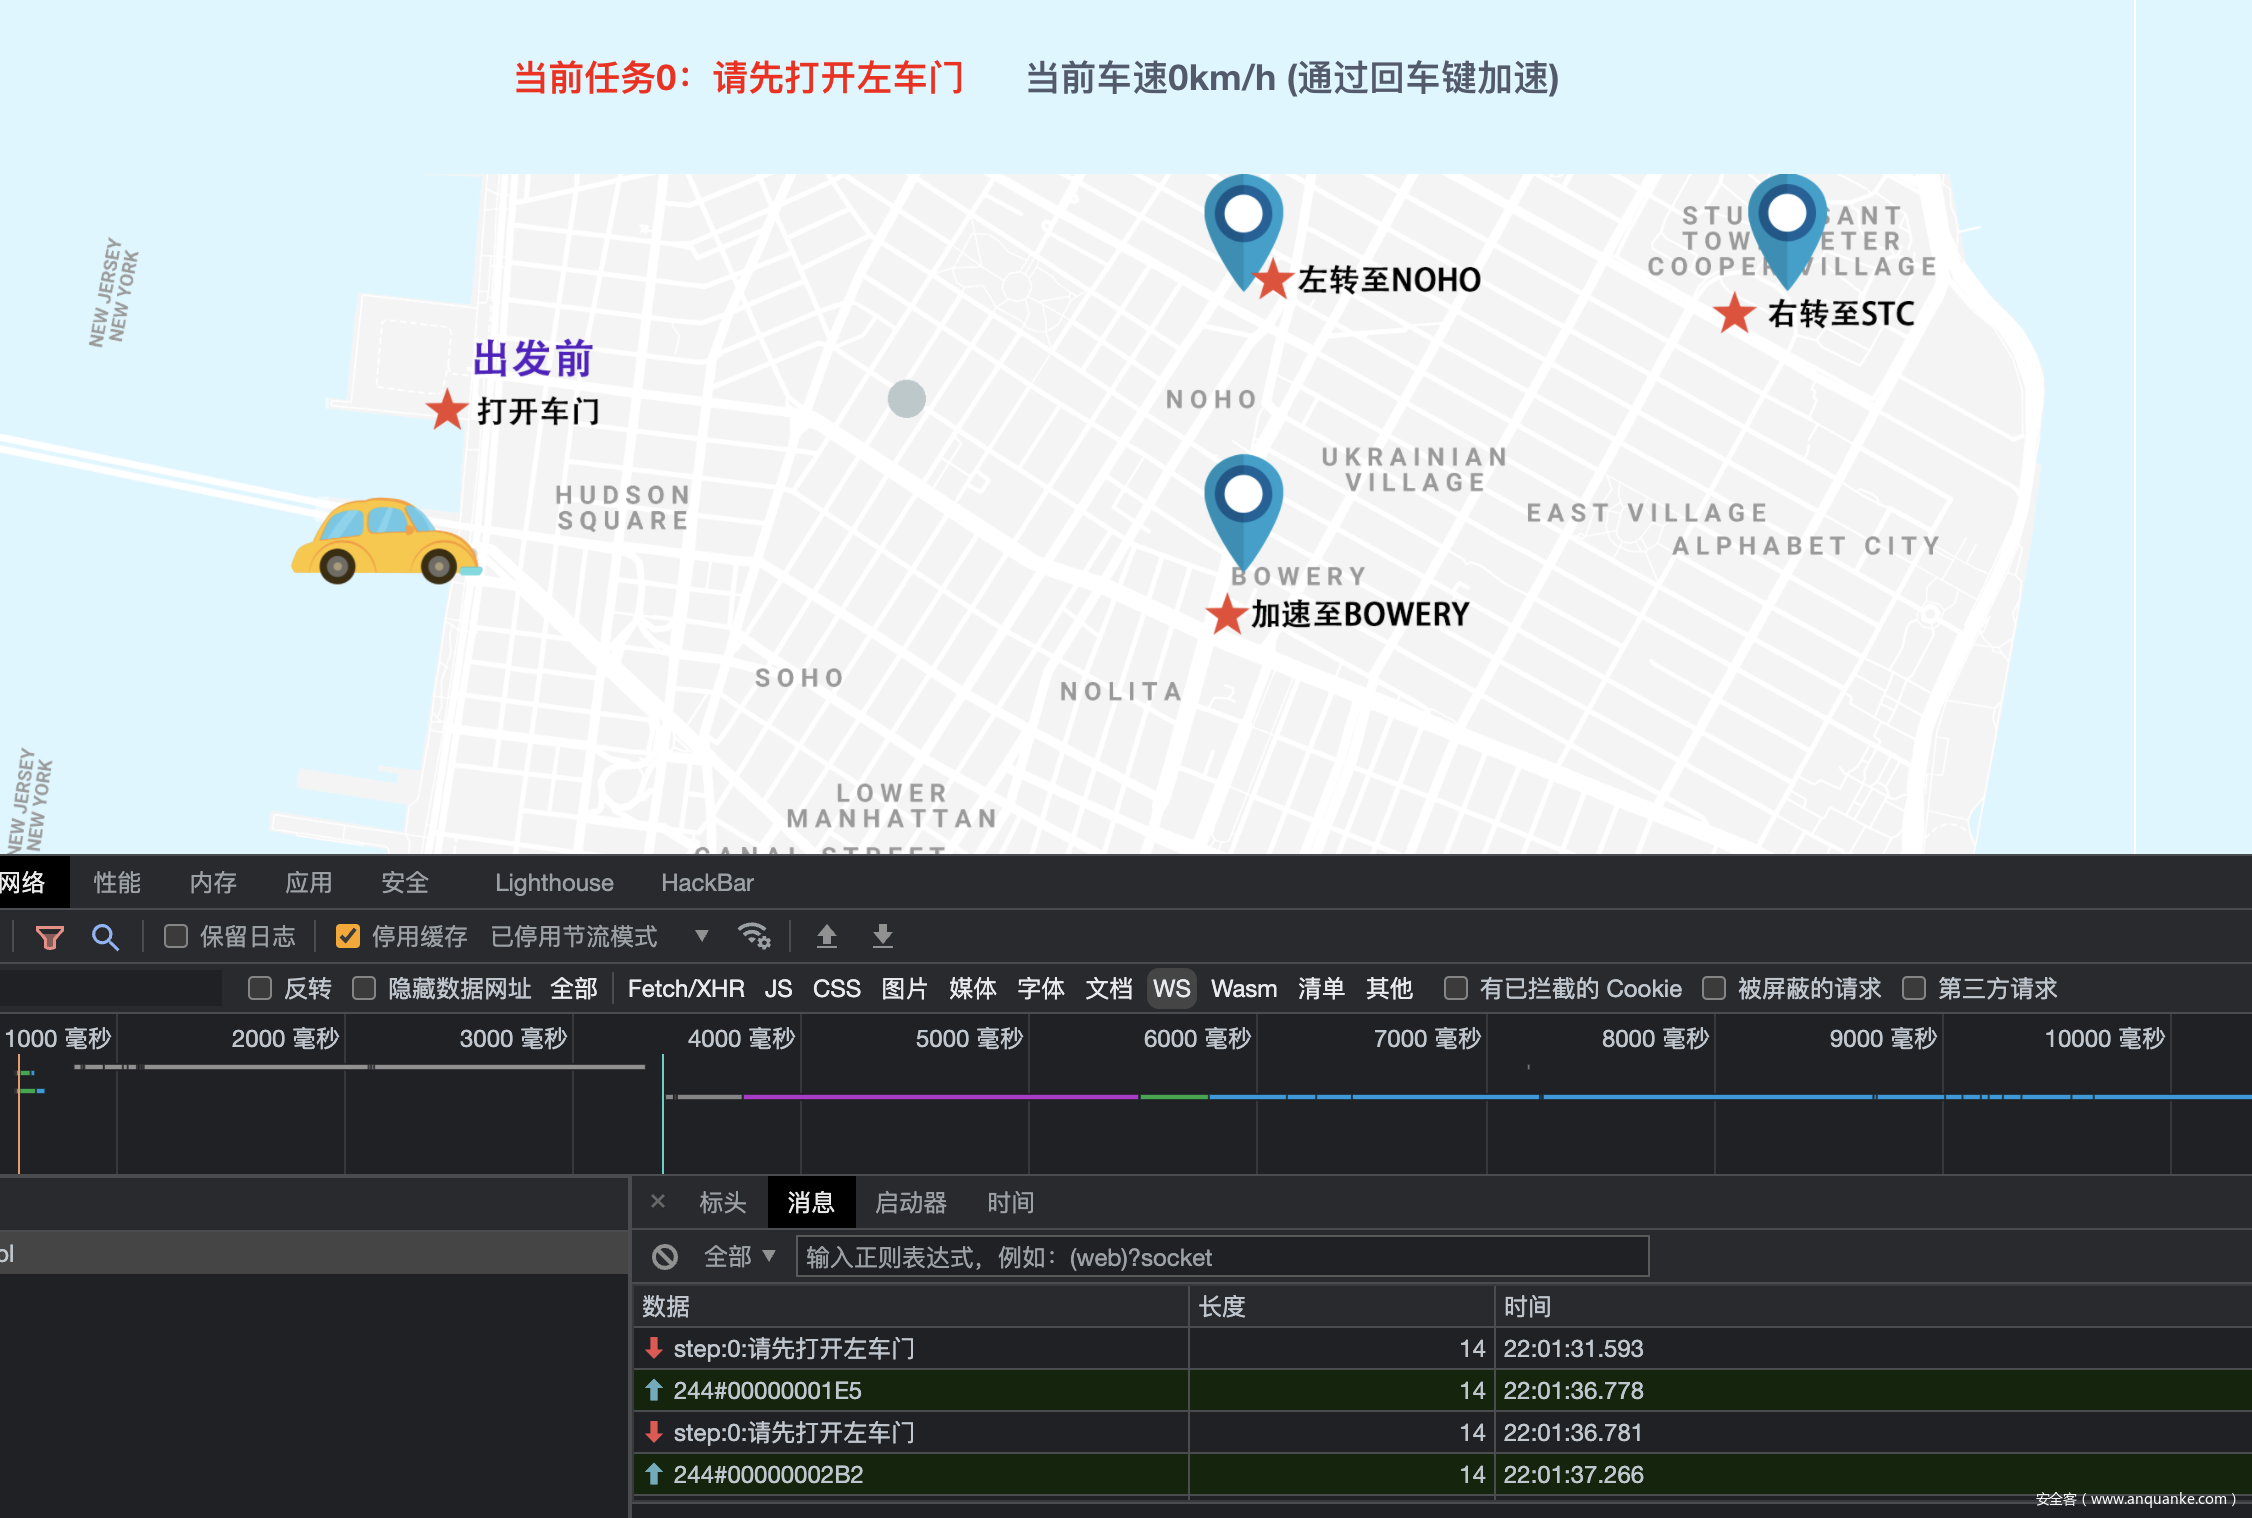Open network conditions wifi-gear icon
The width and height of the screenshot is (2252, 1518).
click(753, 936)
